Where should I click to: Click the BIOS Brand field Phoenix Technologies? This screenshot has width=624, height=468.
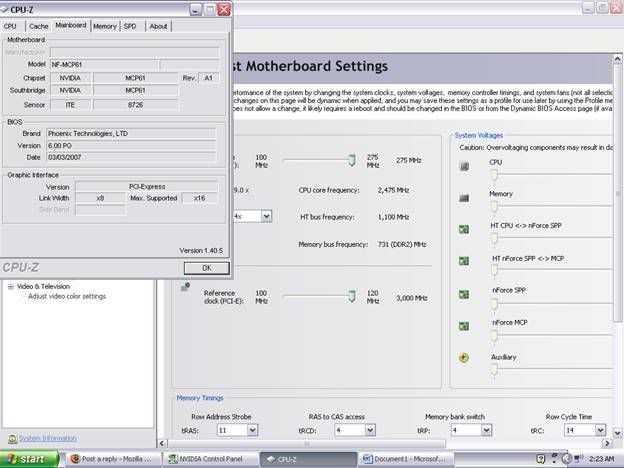tap(131, 134)
